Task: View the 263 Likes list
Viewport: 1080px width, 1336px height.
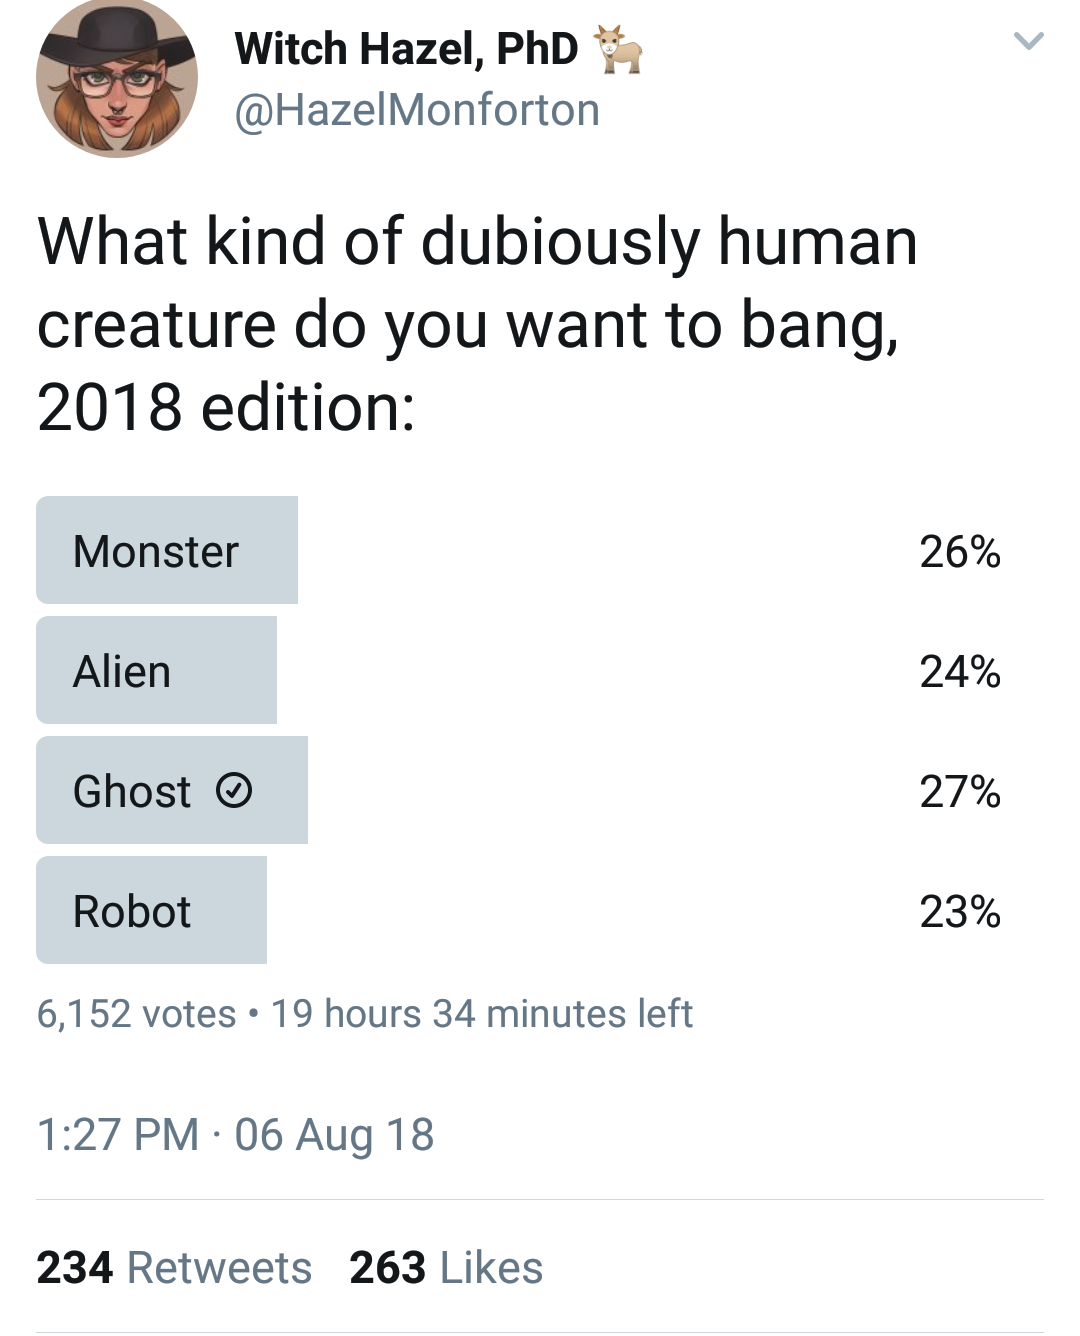Action: coord(446,1268)
